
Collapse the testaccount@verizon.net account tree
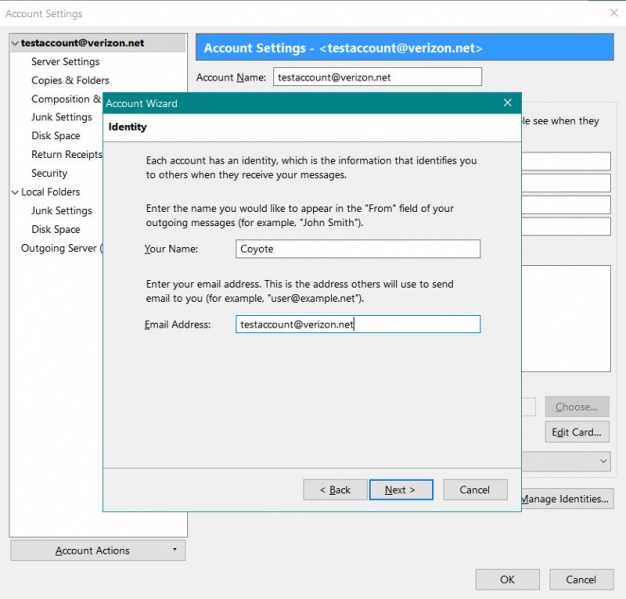pos(15,43)
